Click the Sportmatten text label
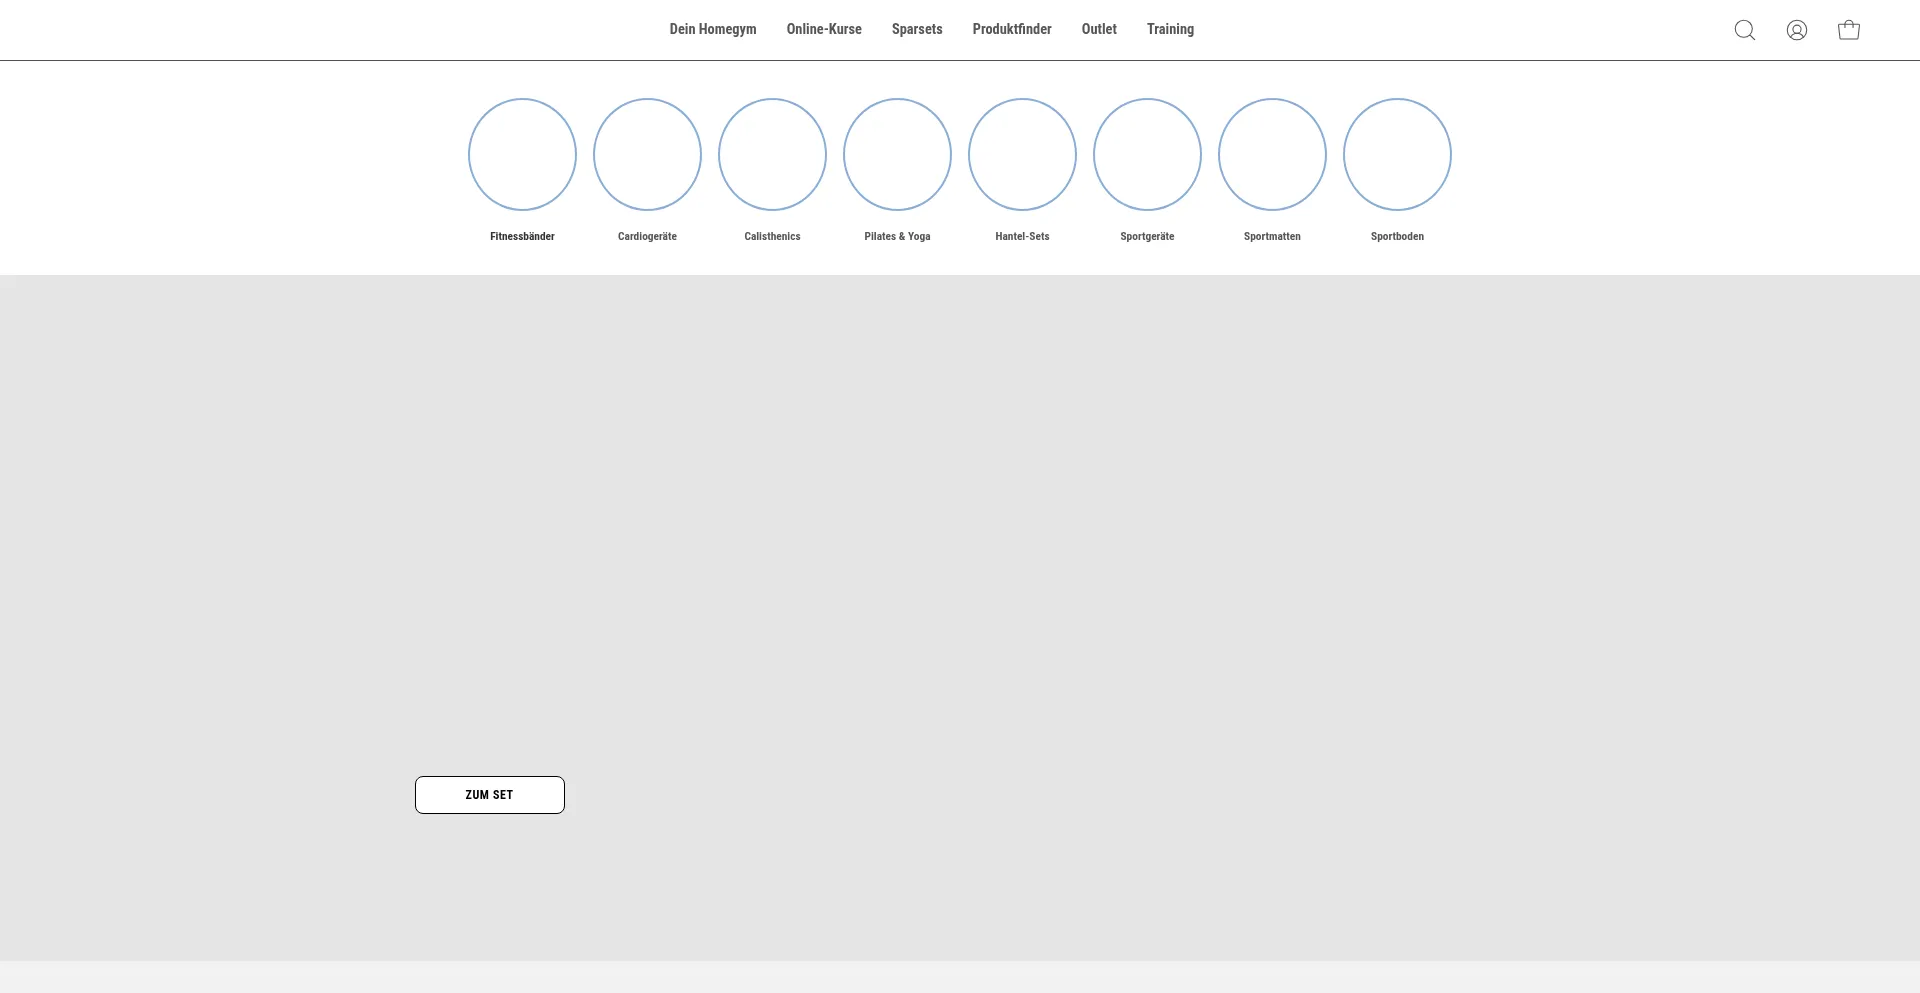 [1272, 237]
